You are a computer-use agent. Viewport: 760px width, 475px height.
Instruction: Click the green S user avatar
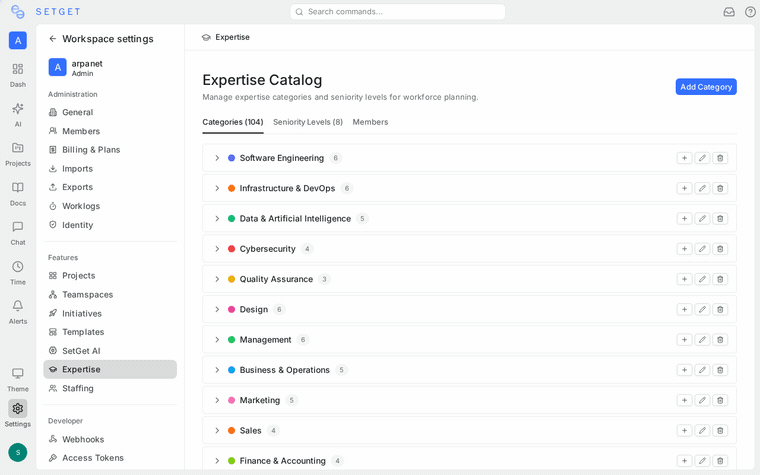(x=18, y=452)
